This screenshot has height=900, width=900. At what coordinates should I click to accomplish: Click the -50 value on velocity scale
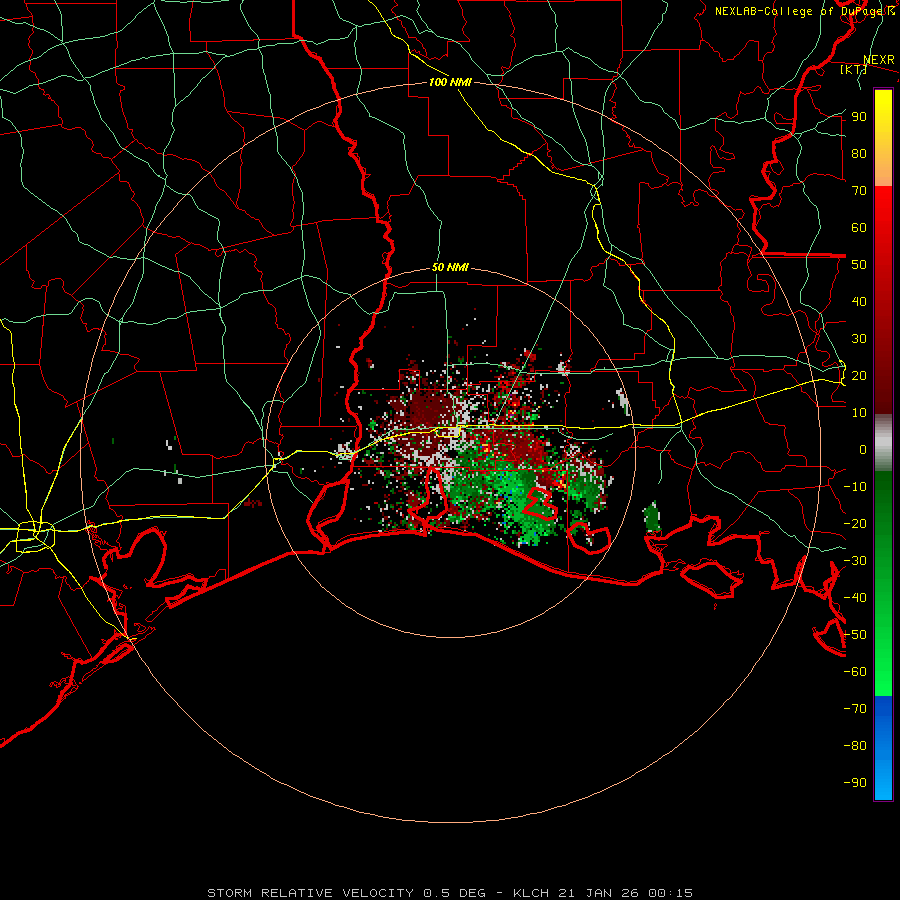click(856, 635)
